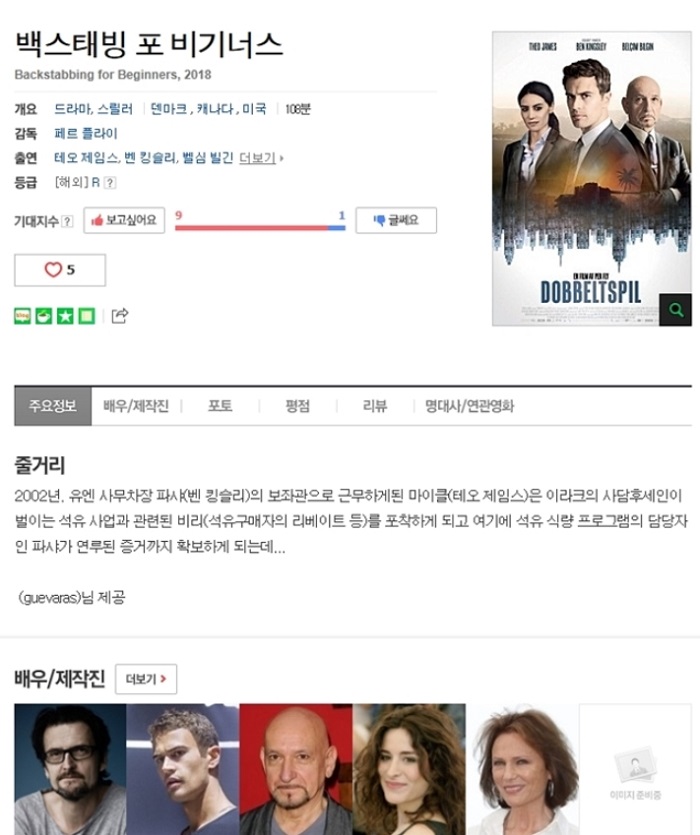Viewport: 700px width, 835px height.
Task: Click the green cafe cup share icon
Action: point(44,316)
